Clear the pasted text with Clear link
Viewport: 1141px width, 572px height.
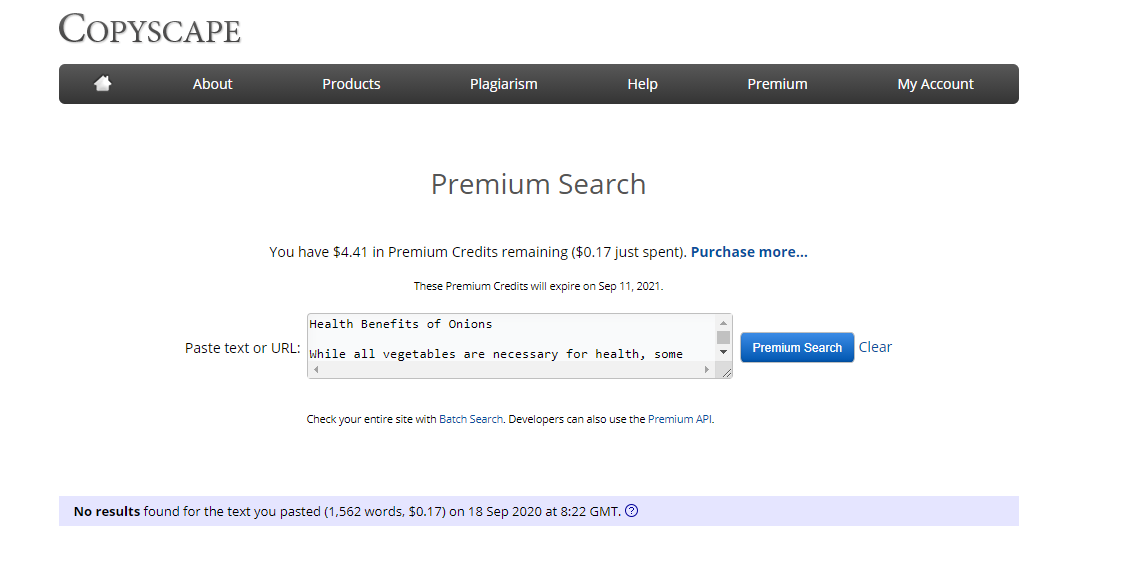tap(875, 347)
